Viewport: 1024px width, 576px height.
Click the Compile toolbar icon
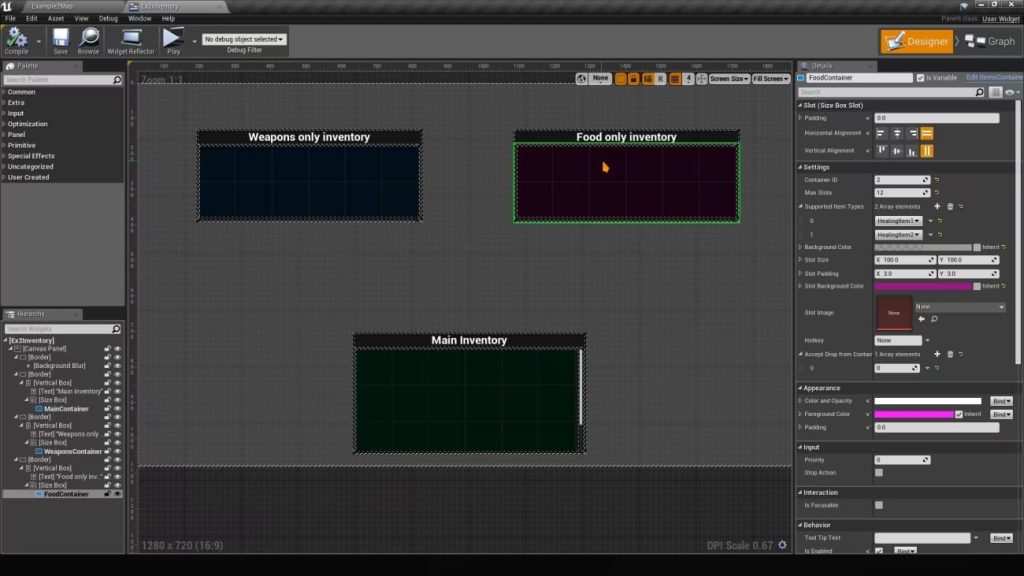(x=16, y=40)
